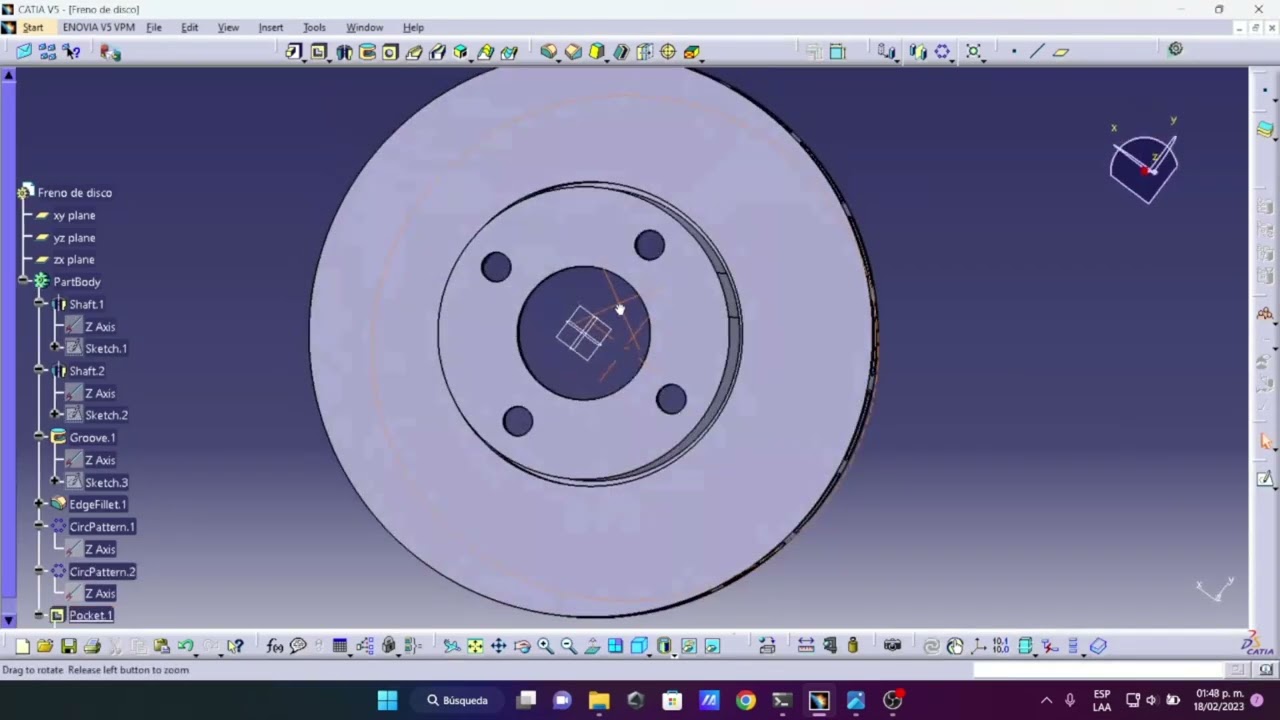Image resolution: width=1280 pixels, height=720 pixels.
Task: Click the Capture camera icon
Action: click(893, 646)
